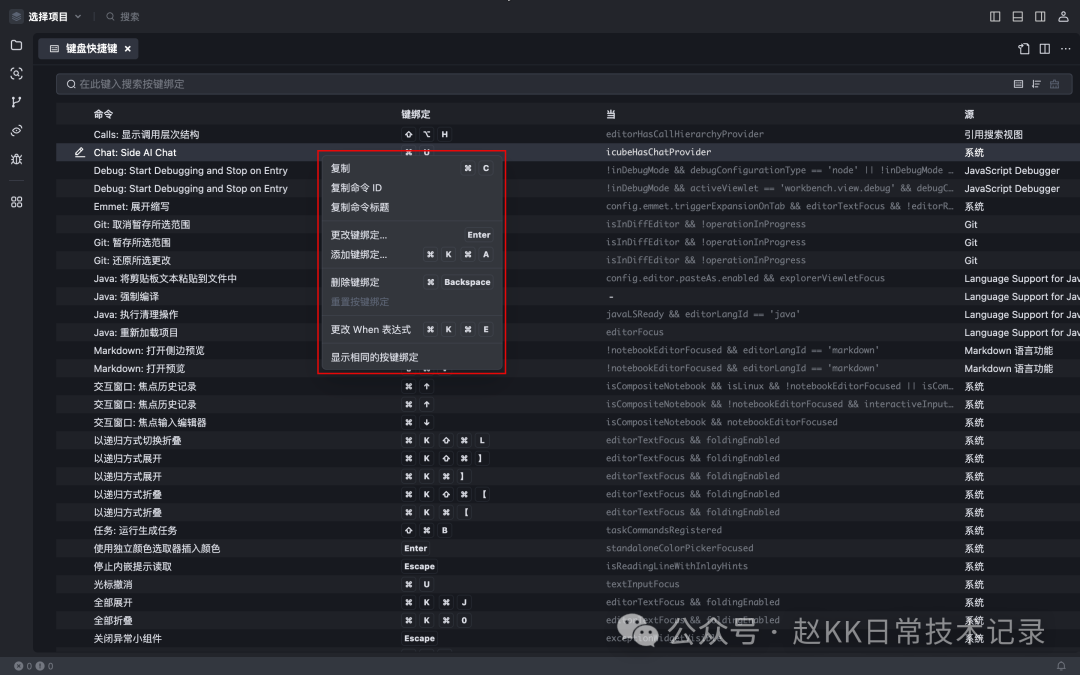The width and height of the screenshot is (1080, 675).
Task: Open the extensions grid icon in sidebar
Action: click(16, 202)
